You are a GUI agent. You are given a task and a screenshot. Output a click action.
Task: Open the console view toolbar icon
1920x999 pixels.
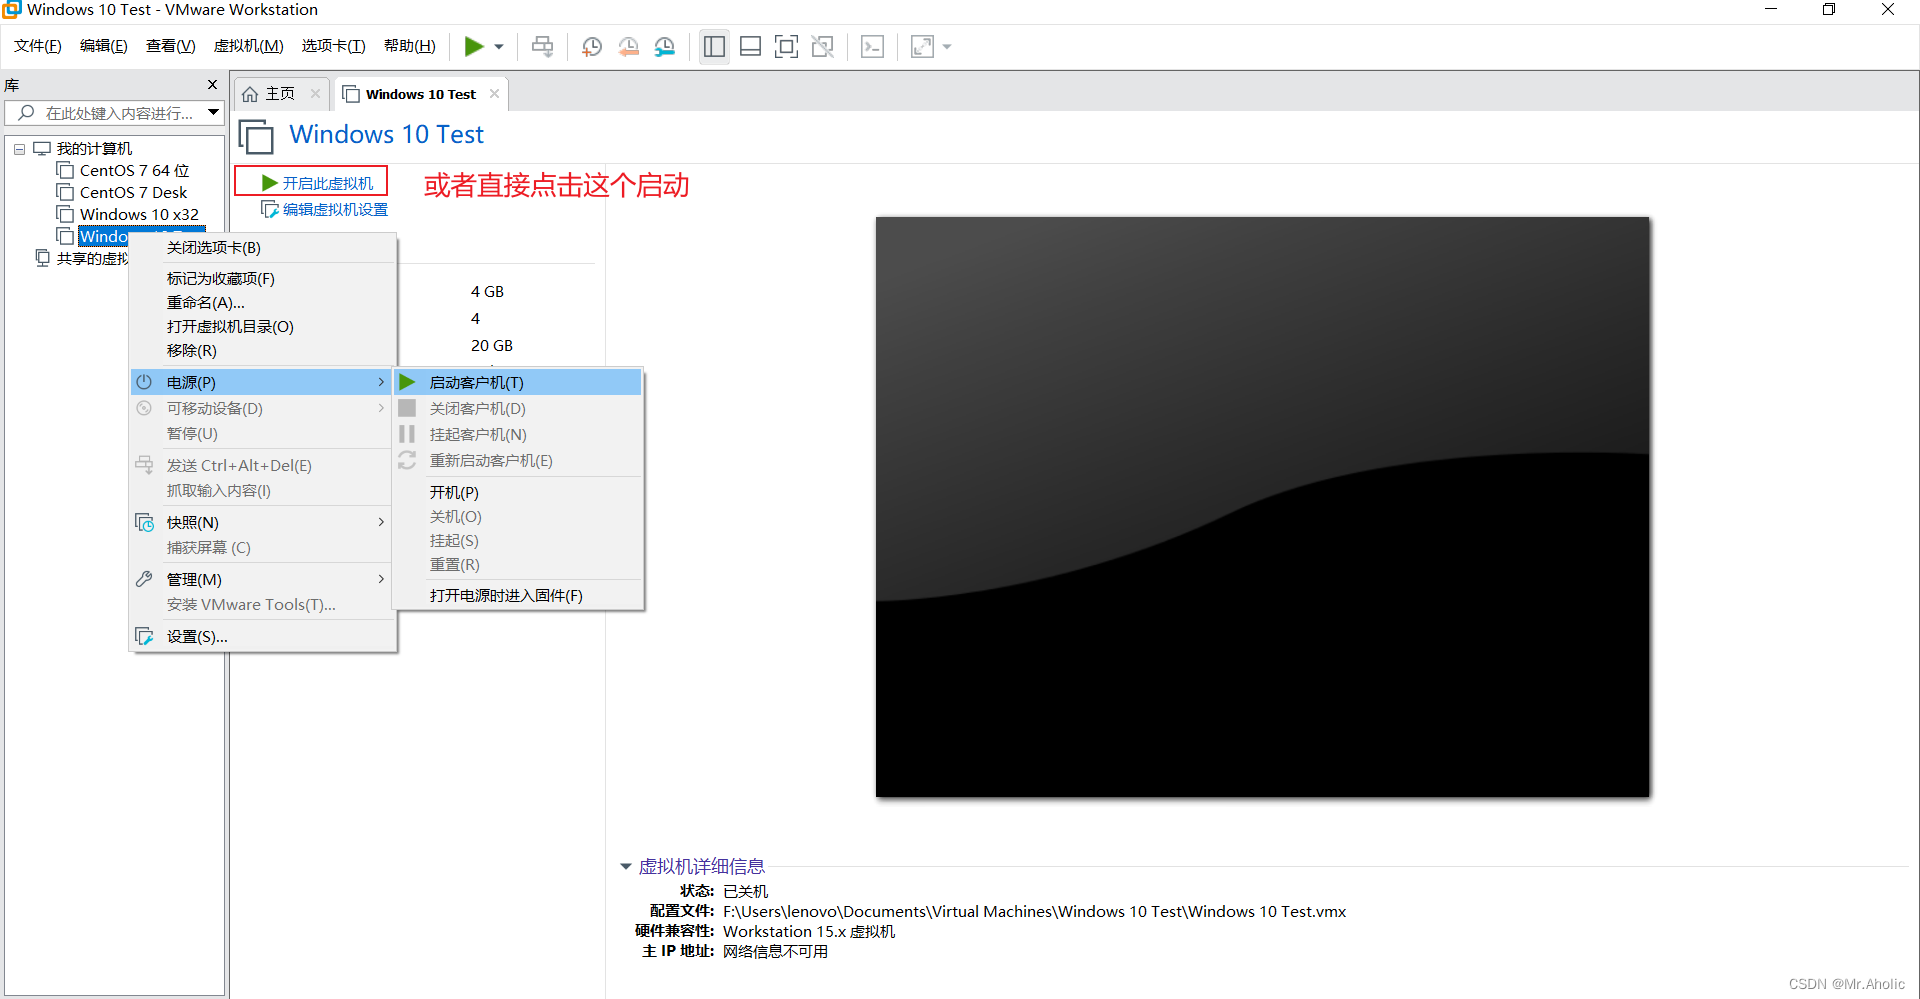(872, 46)
